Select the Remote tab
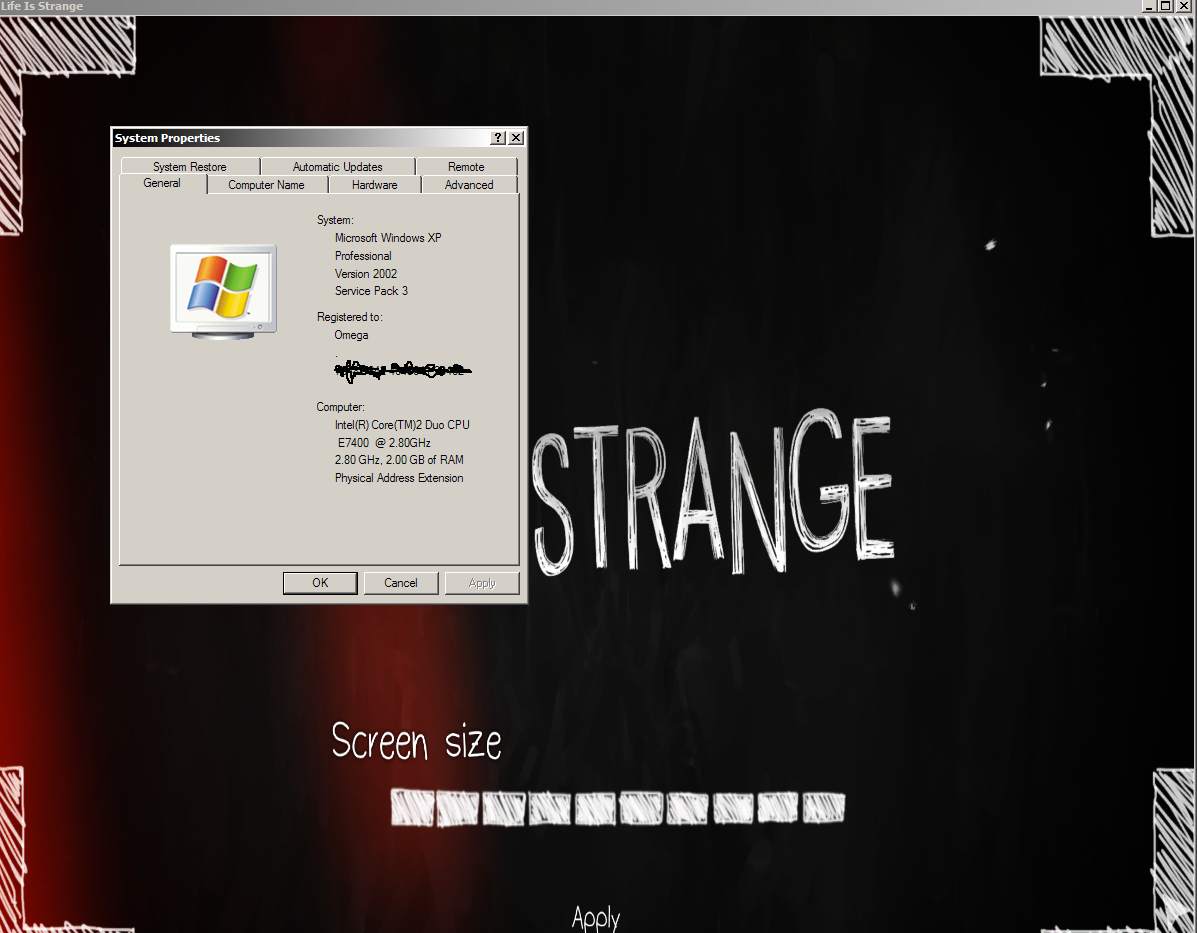Image resolution: width=1197 pixels, height=933 pixels. click(x=466, y=166)
